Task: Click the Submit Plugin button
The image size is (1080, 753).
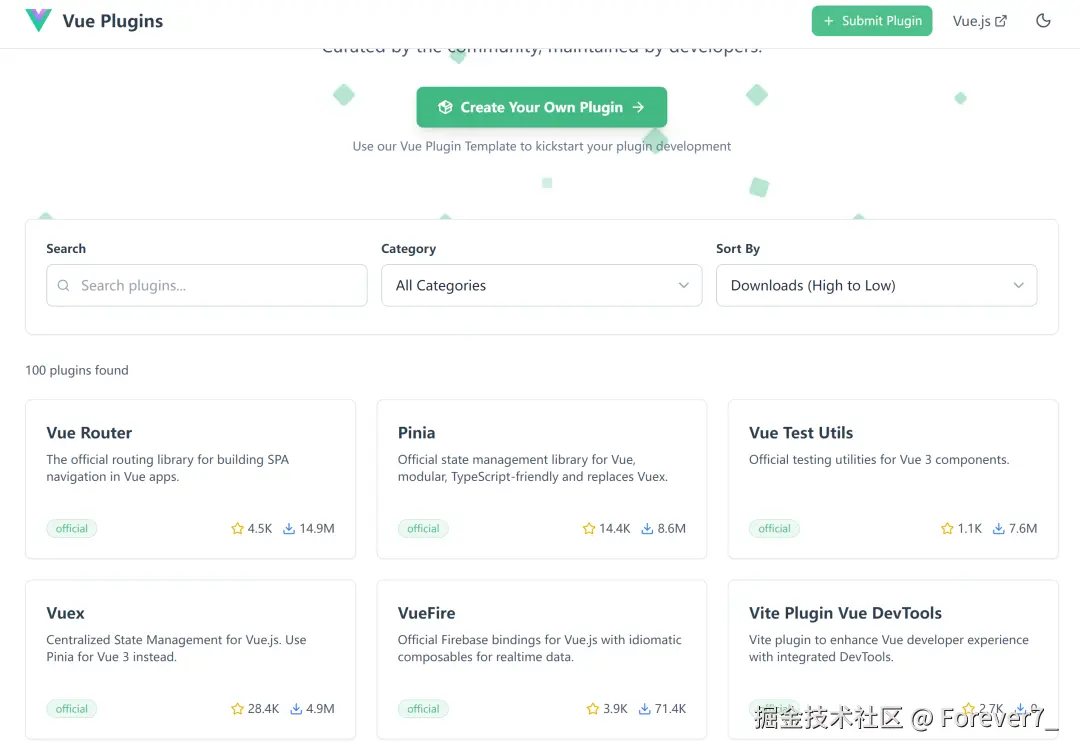Action: pos(871,21)
